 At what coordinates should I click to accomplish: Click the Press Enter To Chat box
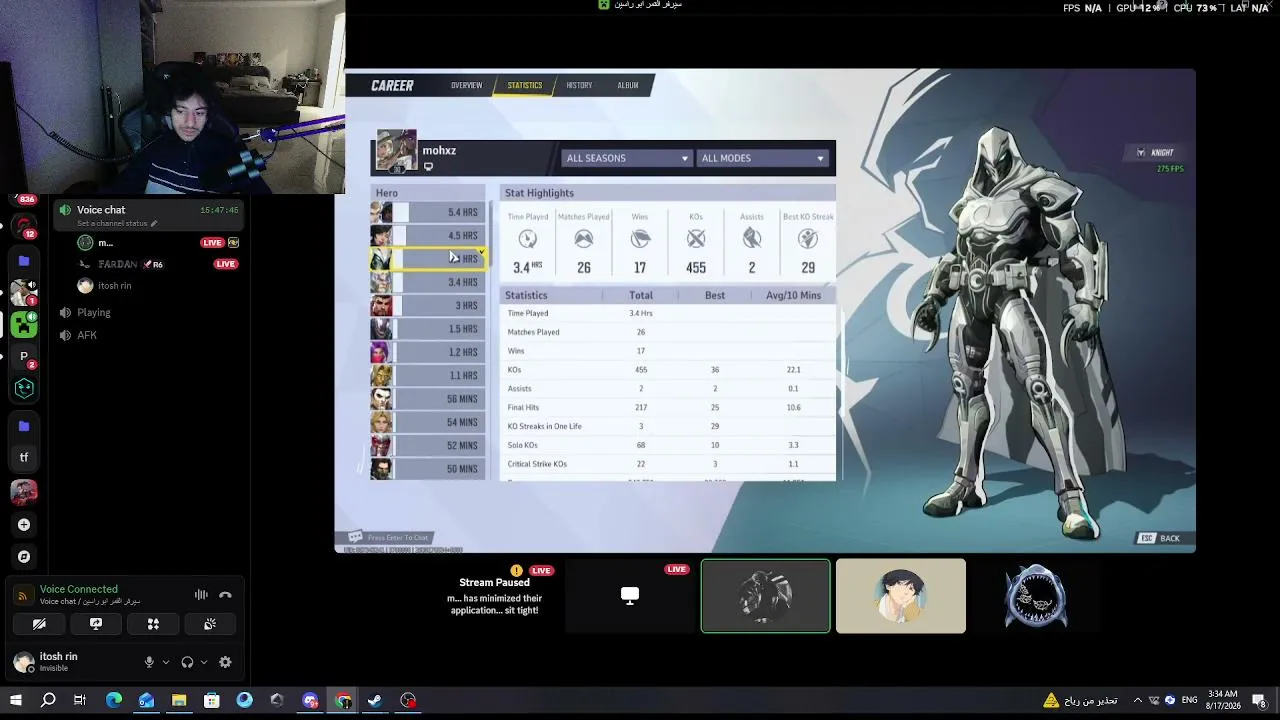pos(389,538)
